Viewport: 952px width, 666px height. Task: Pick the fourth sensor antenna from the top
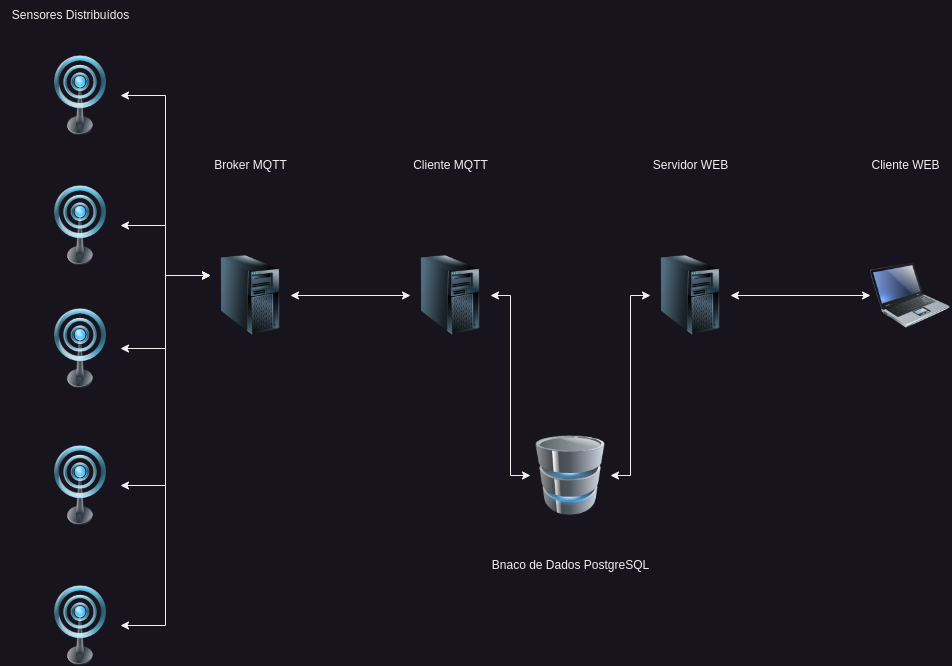point(80,484)
